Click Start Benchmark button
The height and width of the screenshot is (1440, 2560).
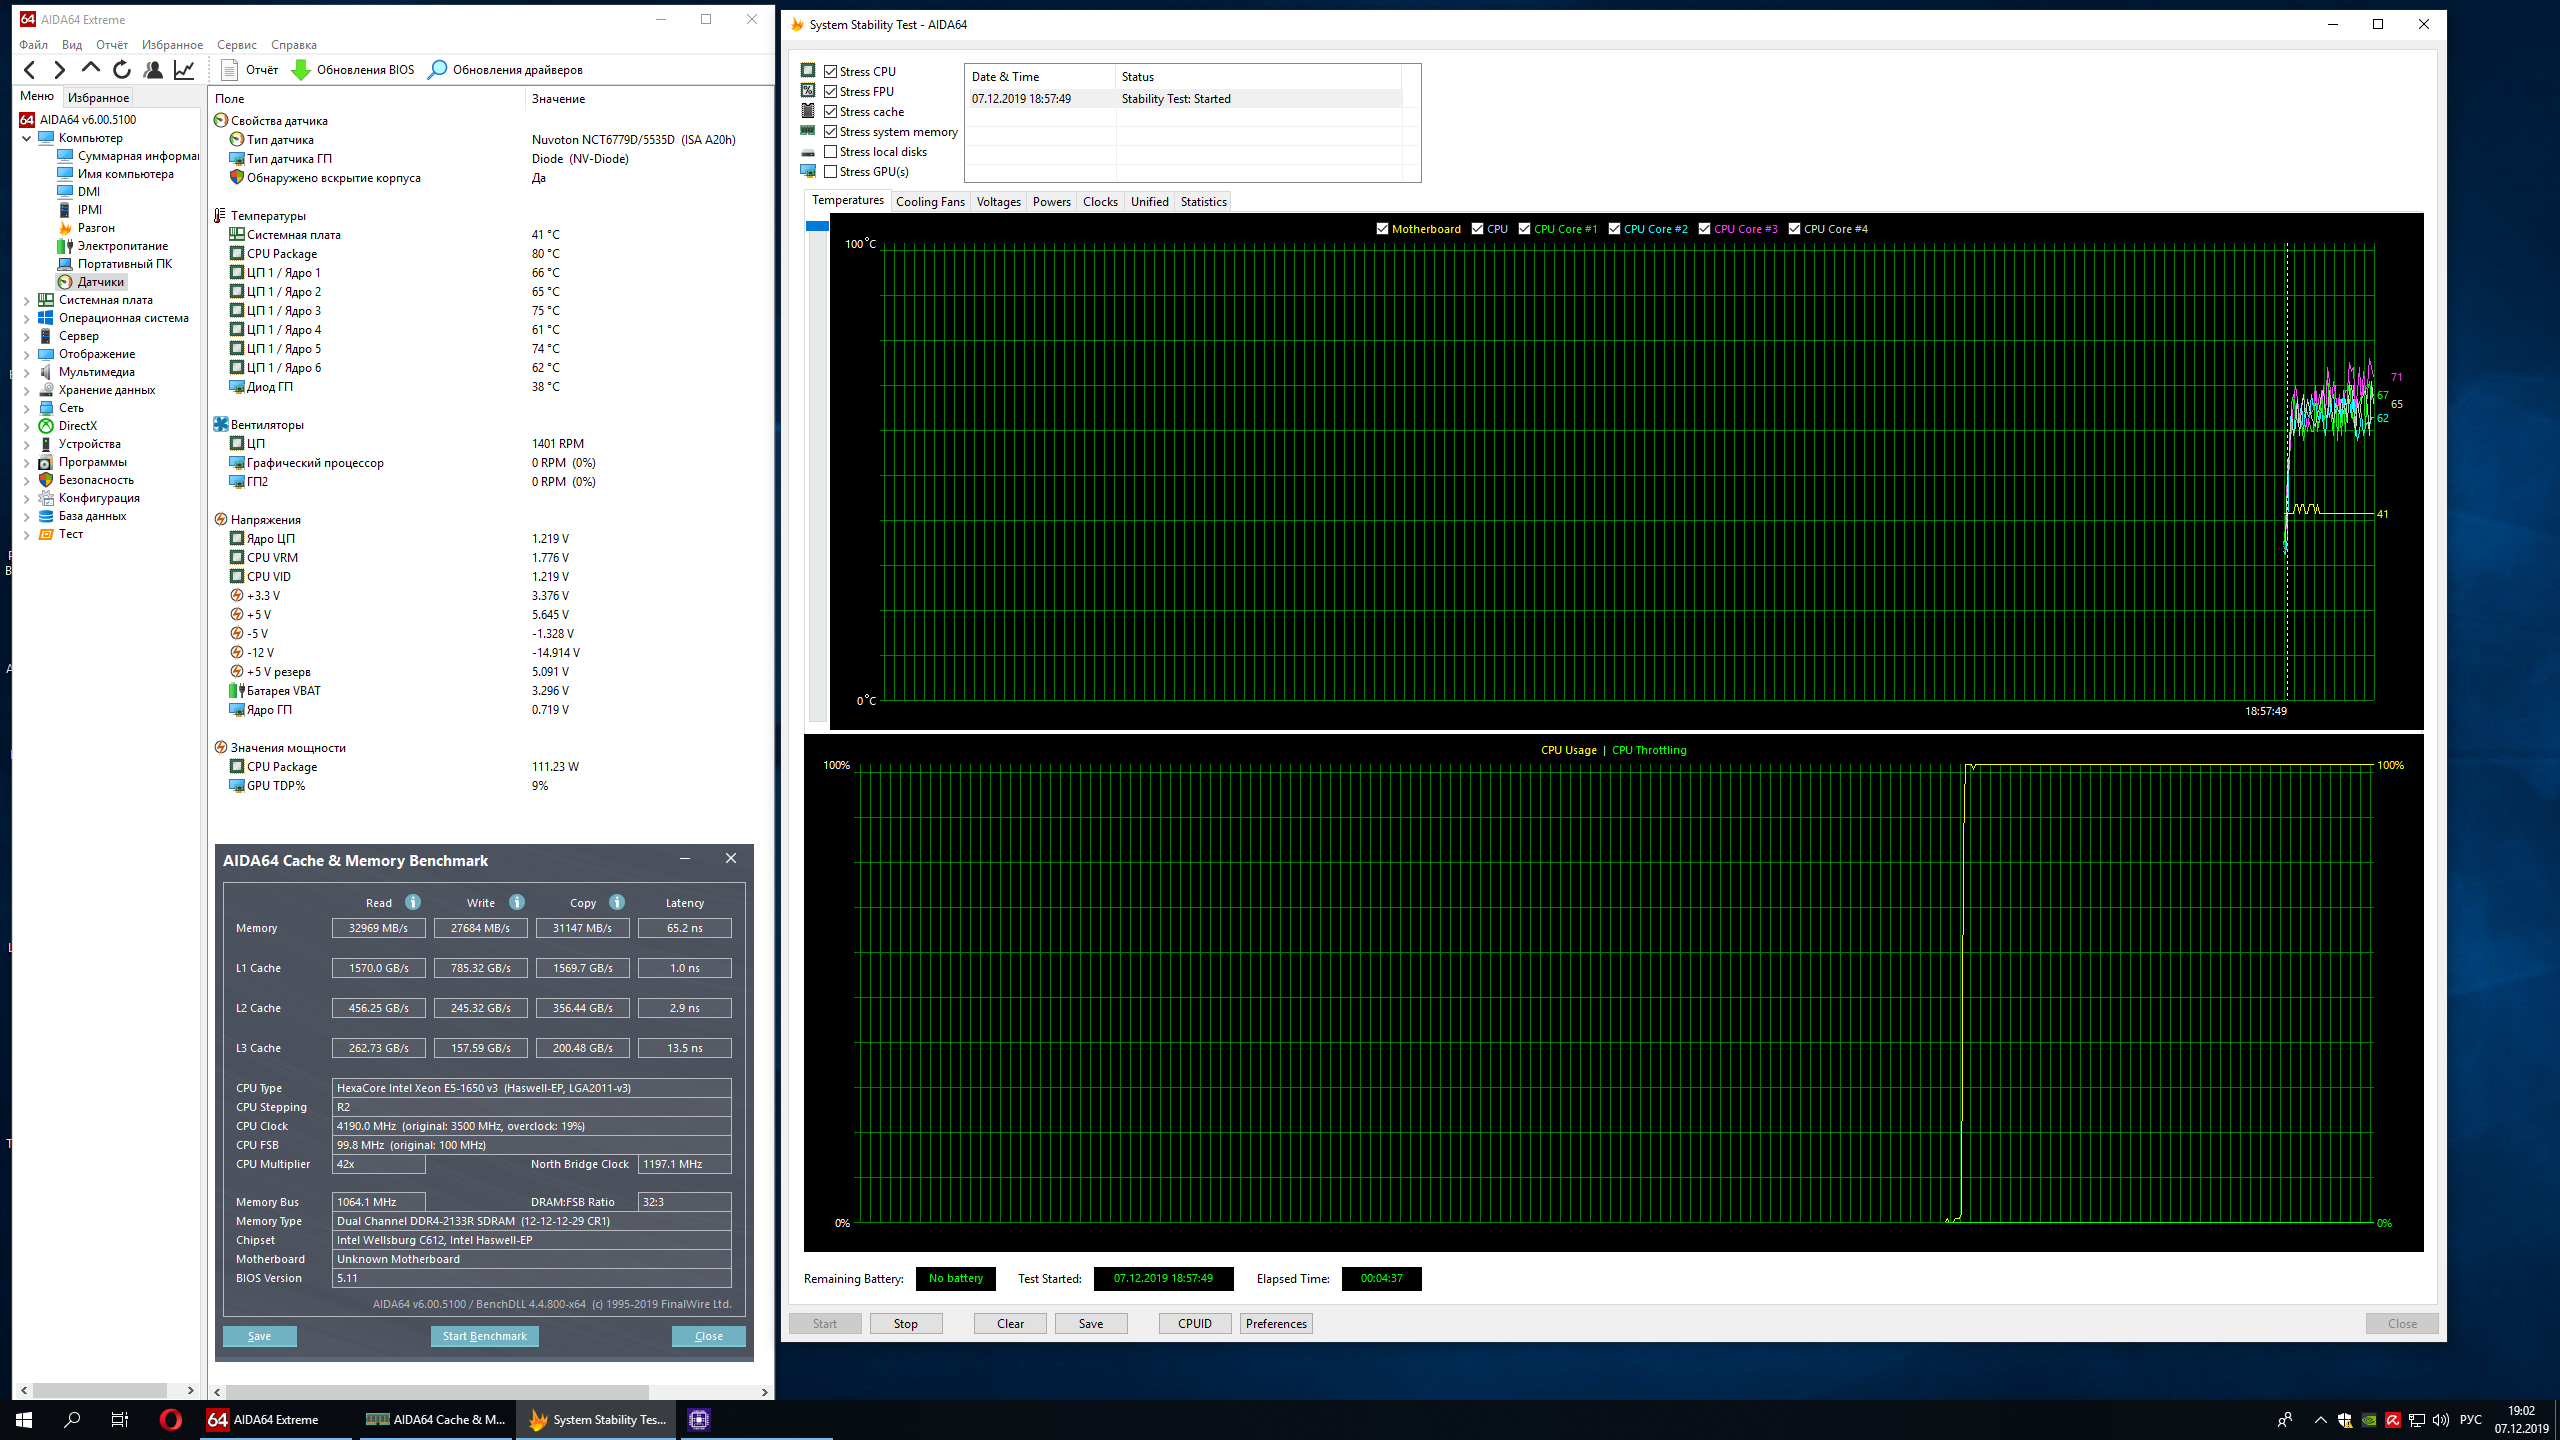point(484,1336)
